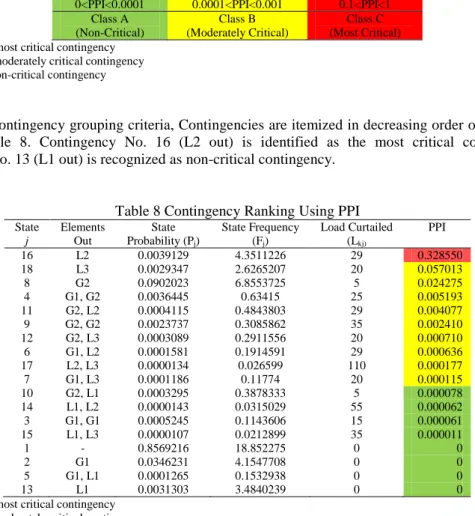Click the PPI value 0.000177
The height and width of the screenshot is (516, 475).
click(439, 366)
